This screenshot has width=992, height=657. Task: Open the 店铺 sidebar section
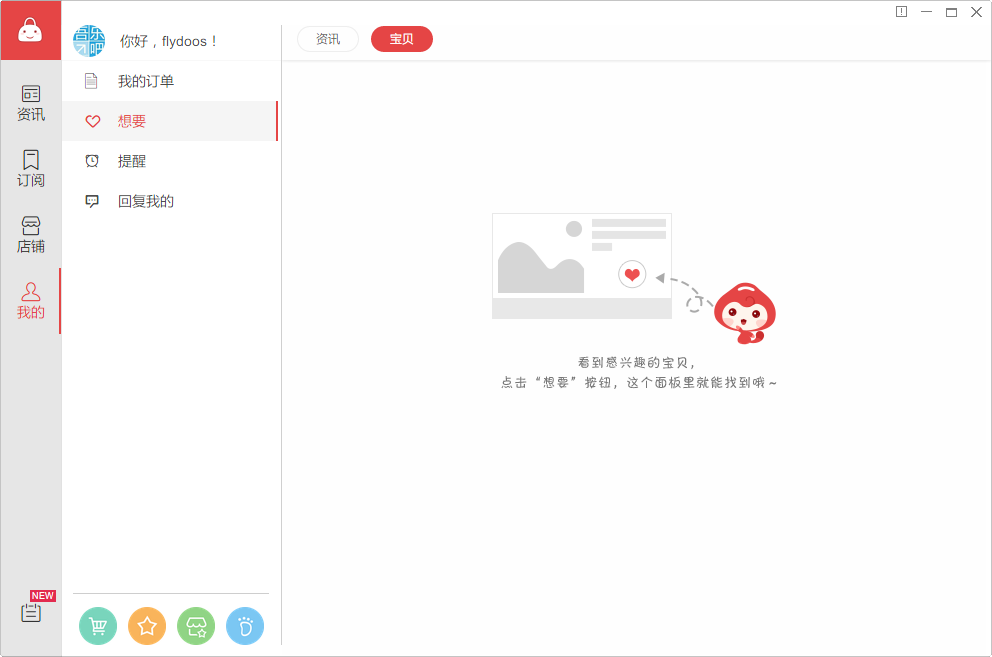pos(30,234)
